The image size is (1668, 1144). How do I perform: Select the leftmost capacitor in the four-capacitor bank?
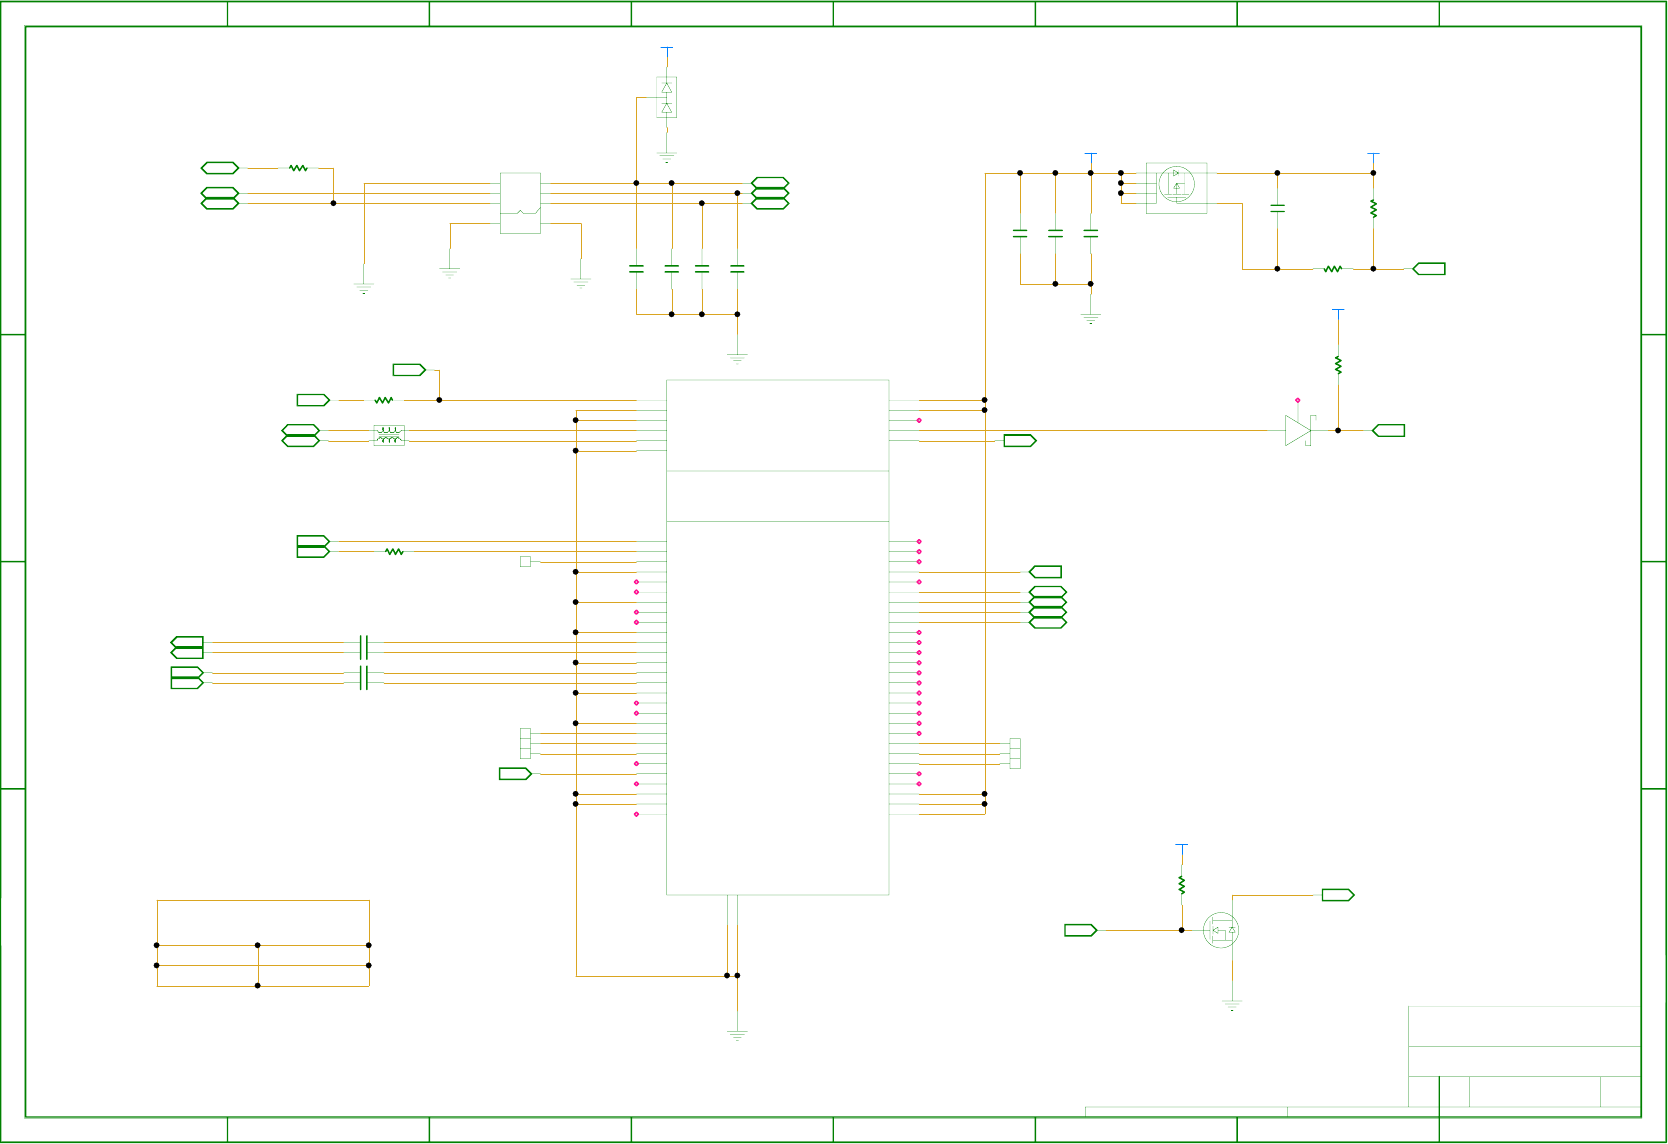[x=636, y=269]
